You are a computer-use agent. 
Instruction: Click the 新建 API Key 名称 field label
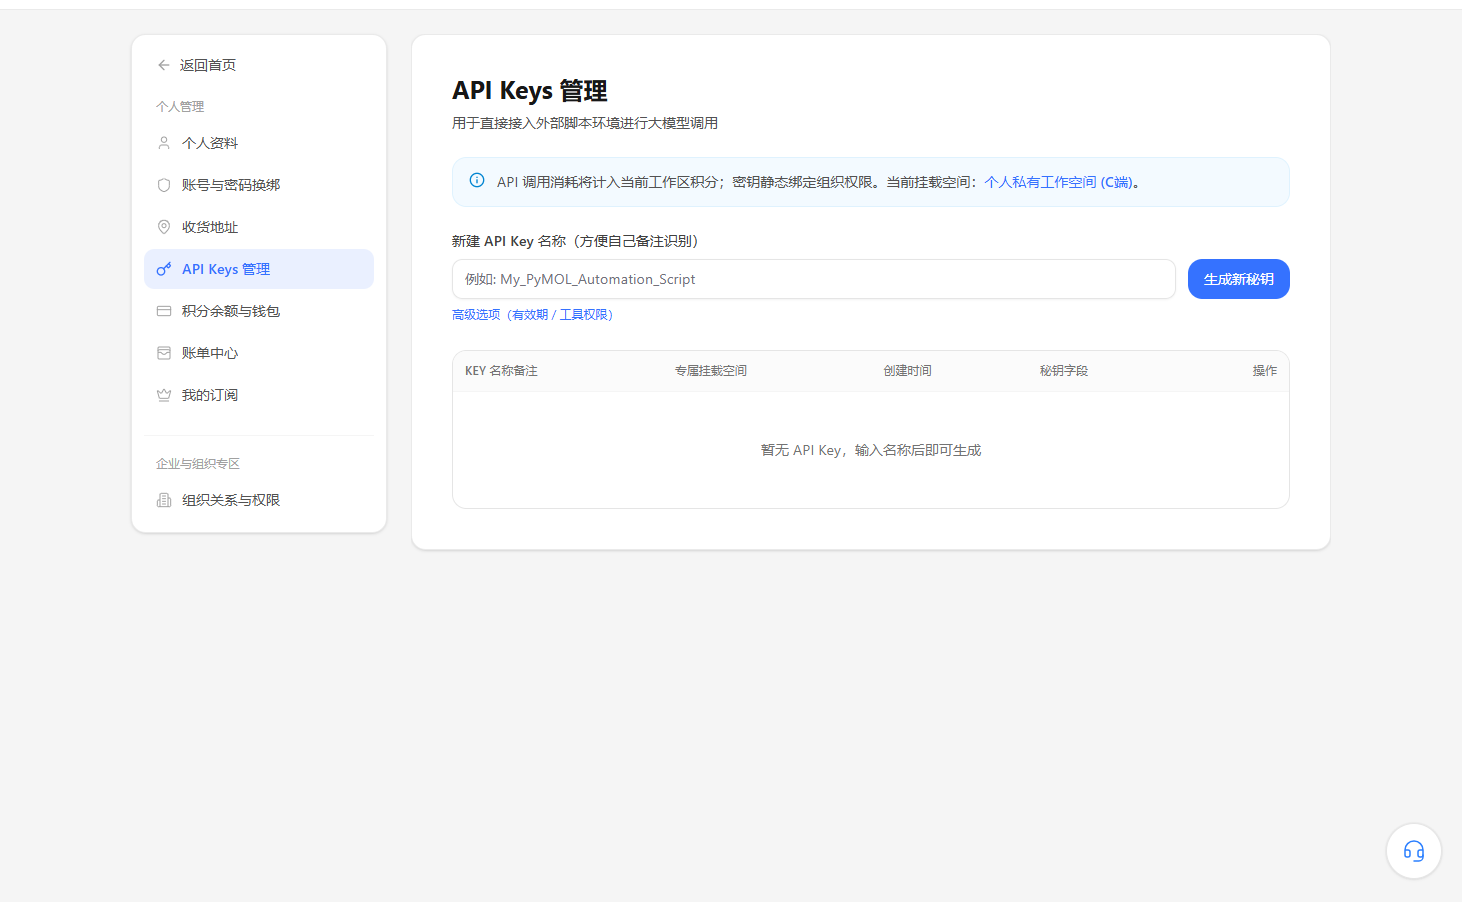[575, 241]
